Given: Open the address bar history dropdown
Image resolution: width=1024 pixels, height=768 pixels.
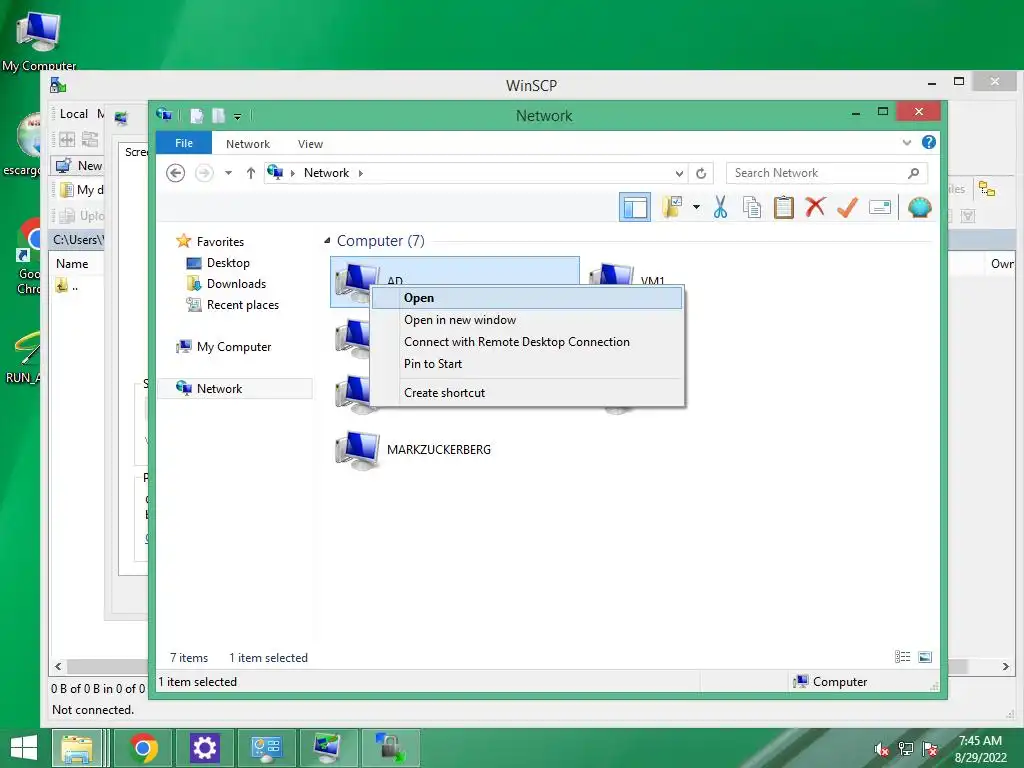Looking at the screenshot, I should pyautogui.click(x=679, y=173).
